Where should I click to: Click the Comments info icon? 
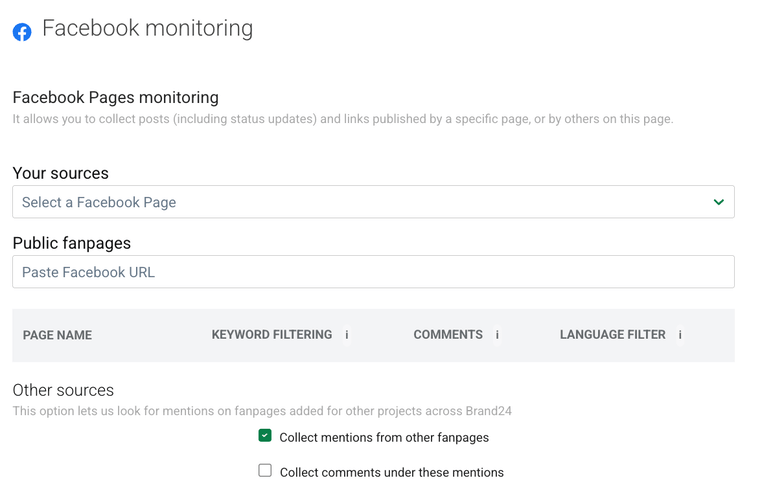coord(497,335)
